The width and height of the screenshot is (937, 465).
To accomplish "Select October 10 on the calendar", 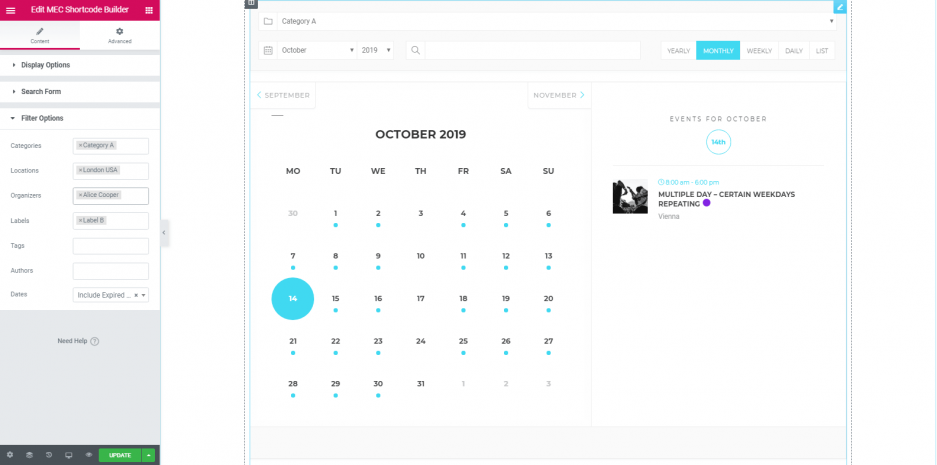I will pyautogui.click(x=421, y=256).
